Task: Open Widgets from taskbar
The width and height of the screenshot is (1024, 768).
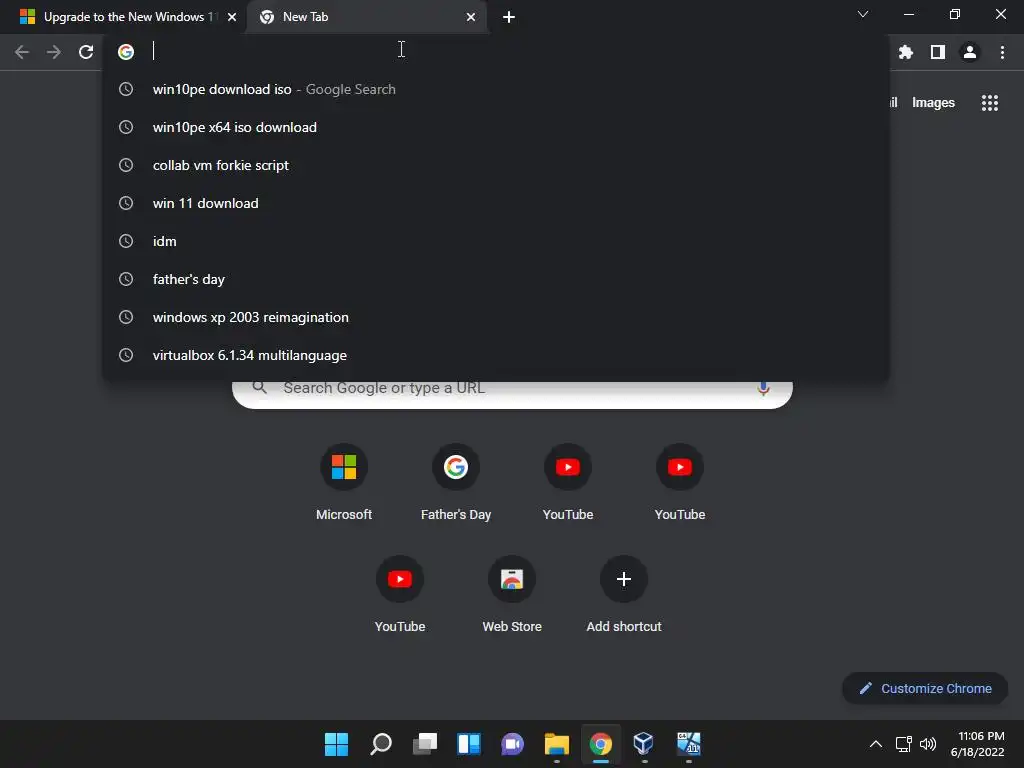Action: (x=469, y=744)
